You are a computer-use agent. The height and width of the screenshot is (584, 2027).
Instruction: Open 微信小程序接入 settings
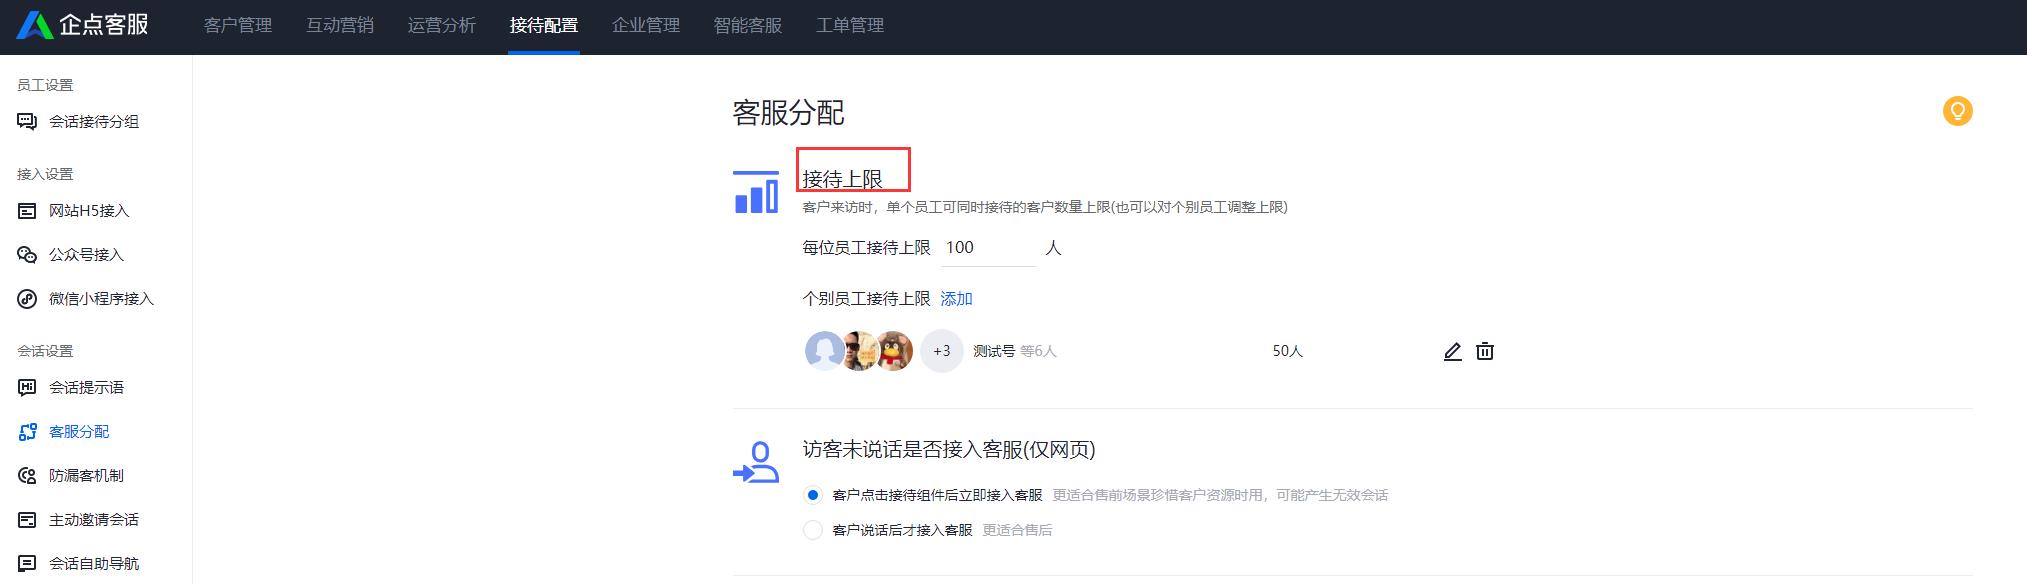[101, 299]
